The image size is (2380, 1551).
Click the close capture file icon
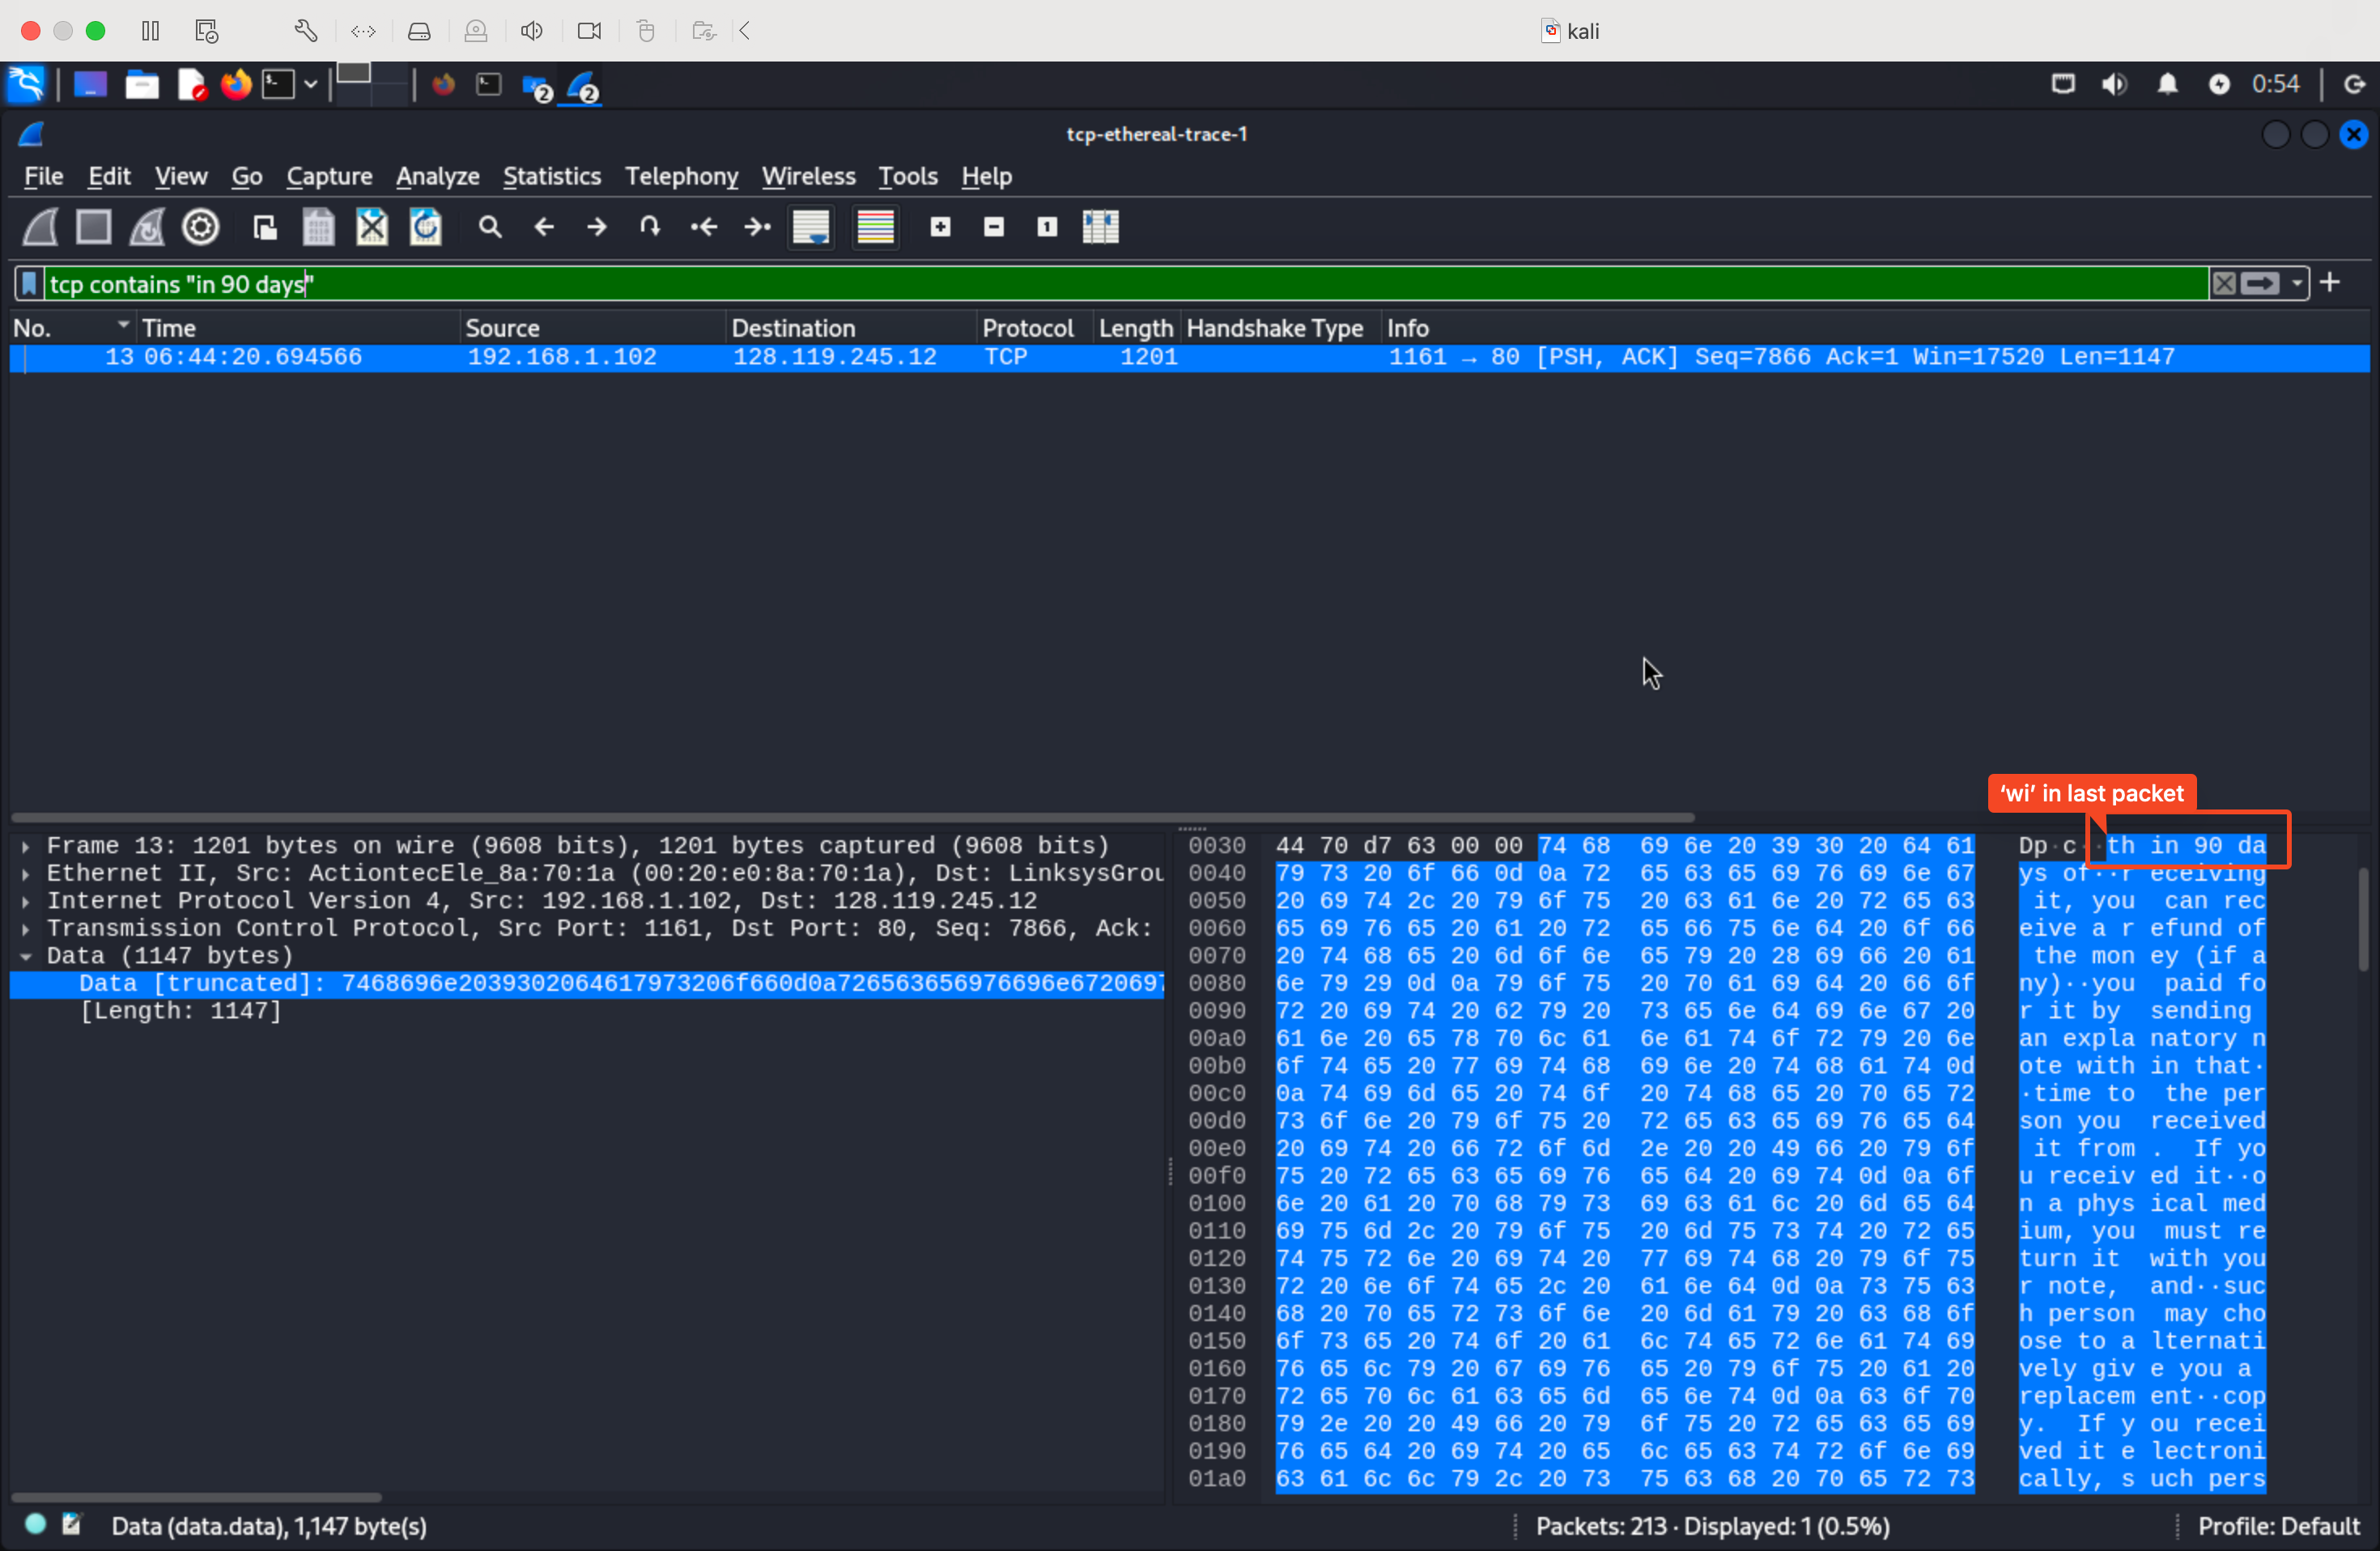pos(372,227)
